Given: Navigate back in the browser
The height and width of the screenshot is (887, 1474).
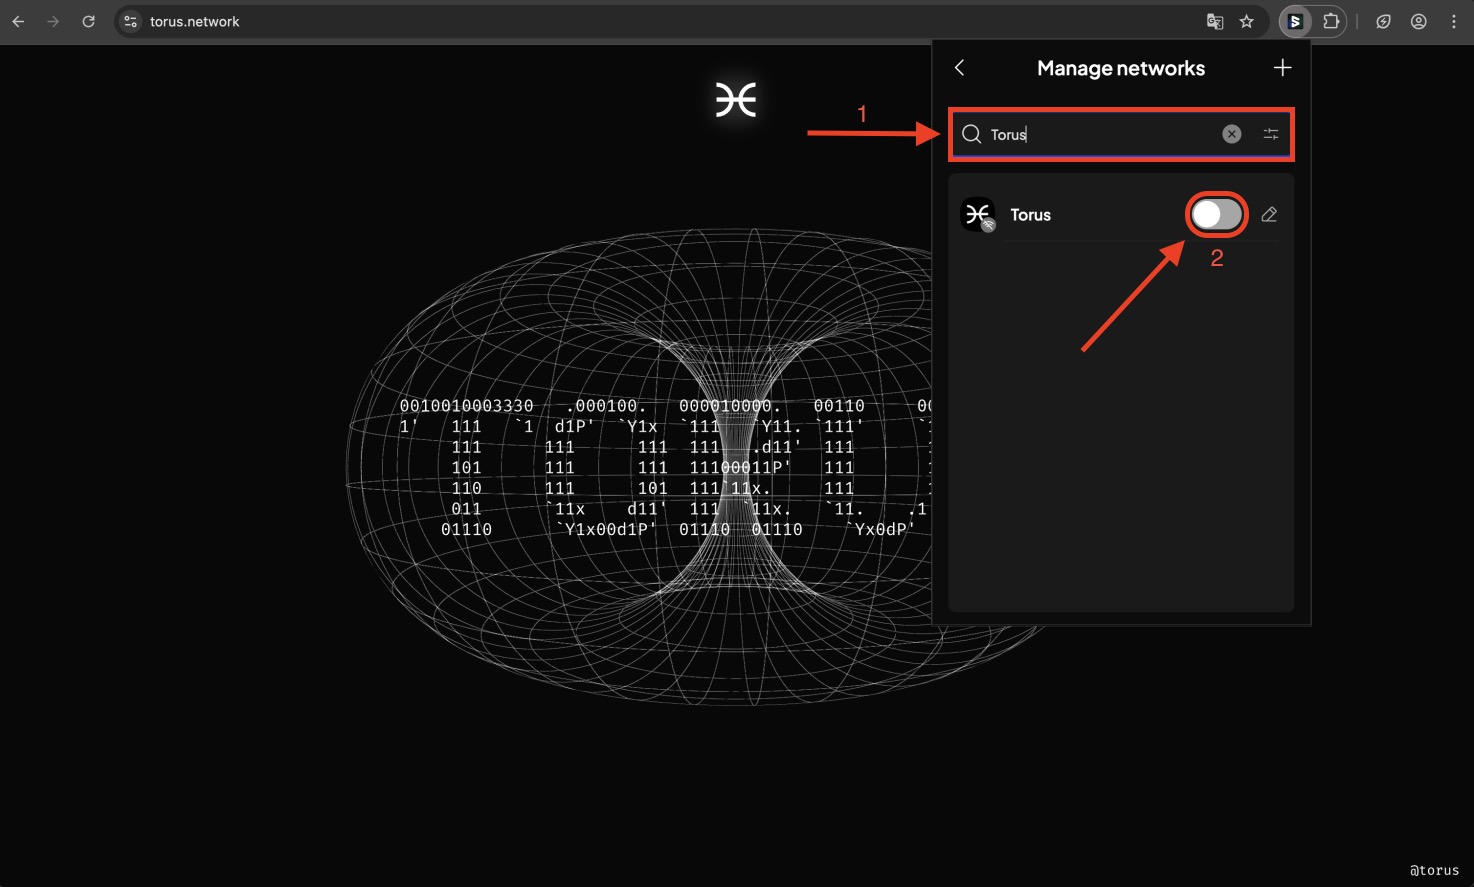Looking at the screenshot, I should click(18, 21).
